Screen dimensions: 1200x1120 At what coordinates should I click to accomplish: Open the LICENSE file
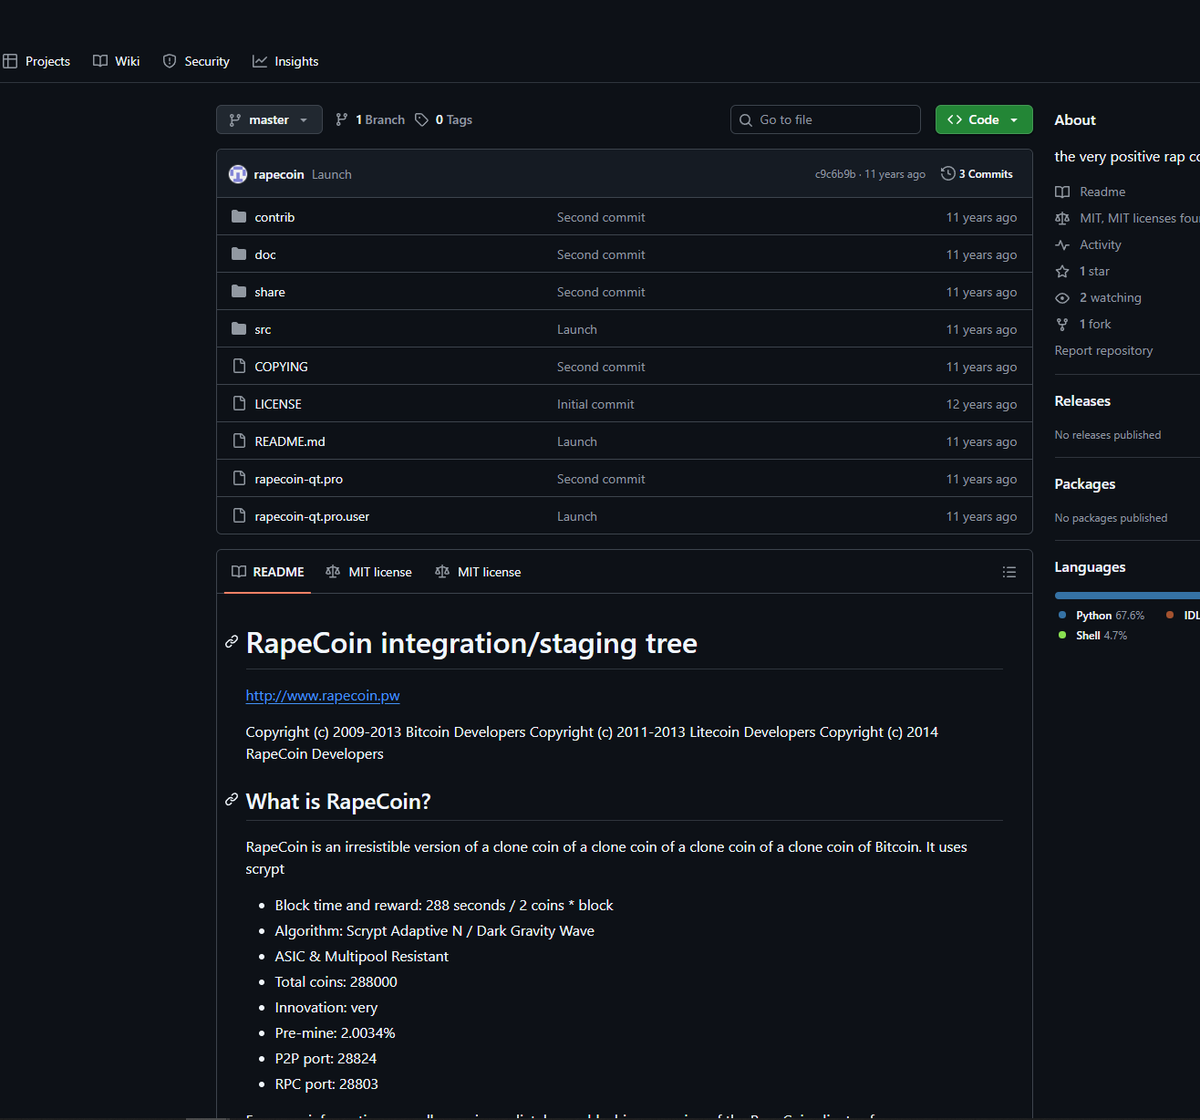(x=278, y=404)
